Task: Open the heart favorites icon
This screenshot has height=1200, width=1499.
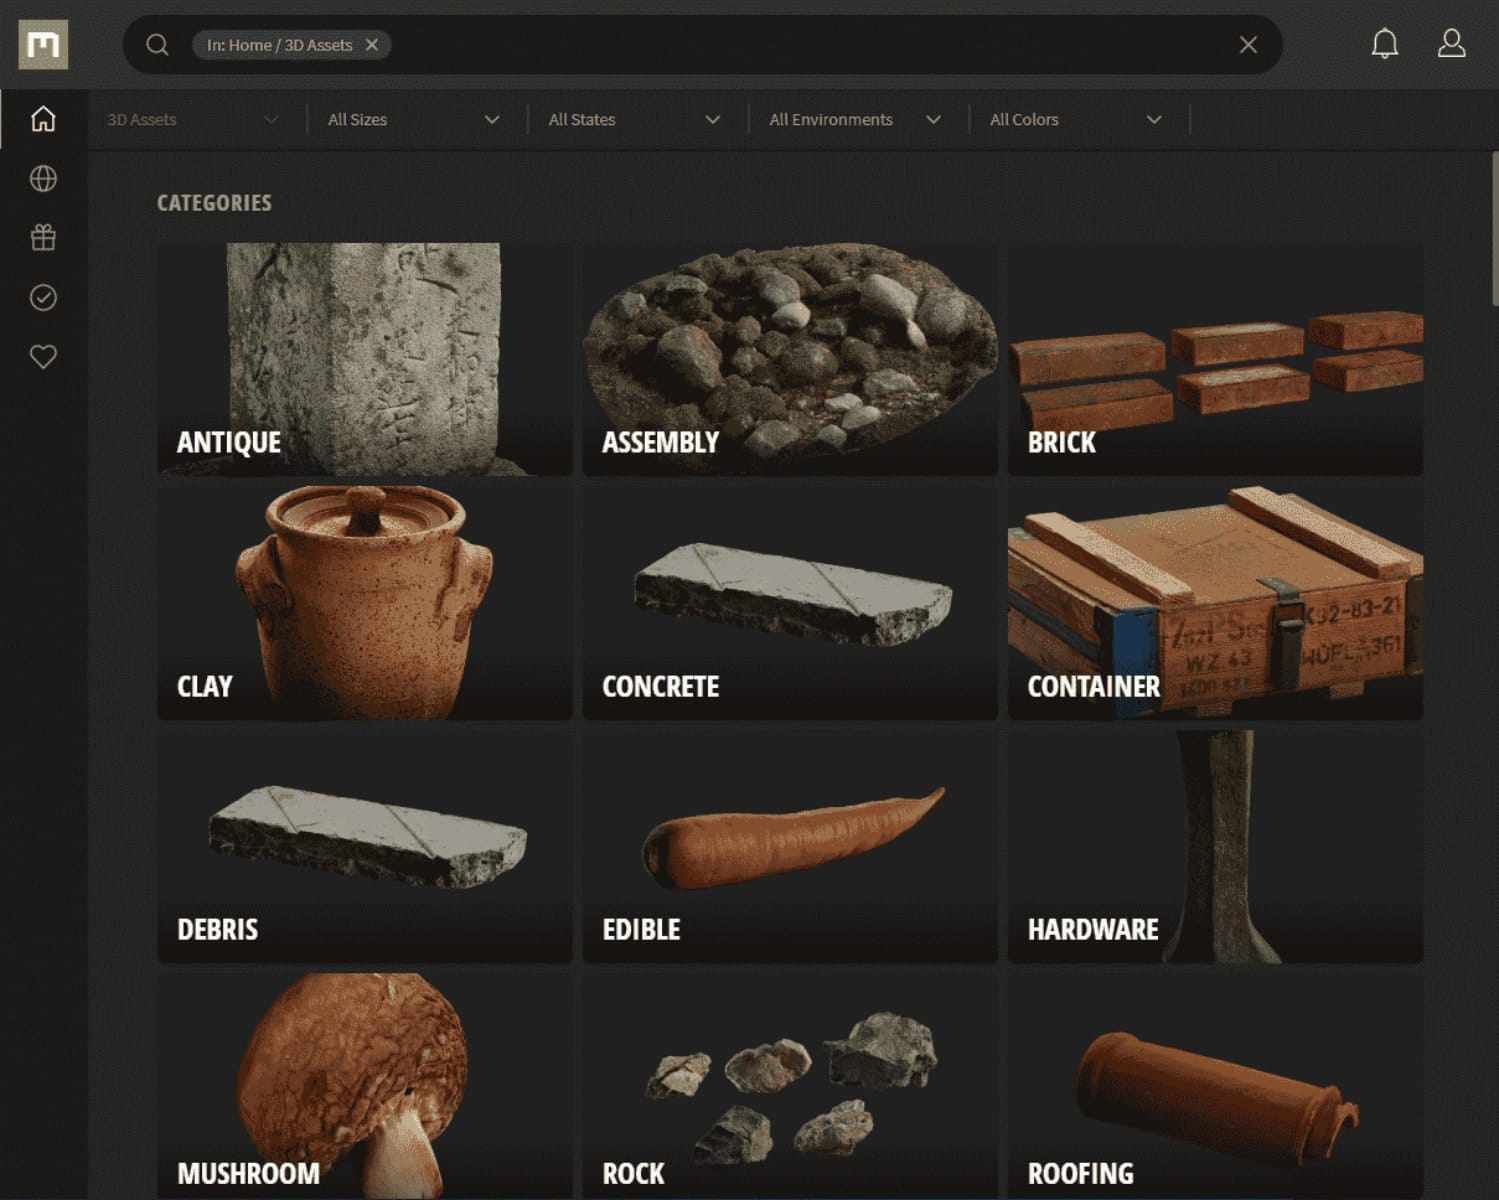Action: point(43,357)
